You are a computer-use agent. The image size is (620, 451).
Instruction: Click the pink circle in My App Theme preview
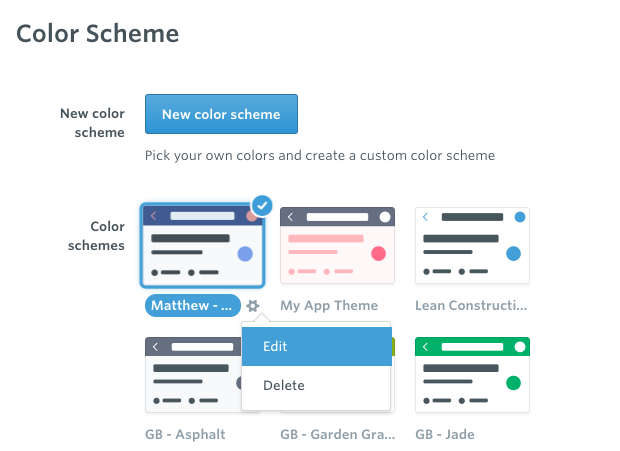(x=378, y=253)
